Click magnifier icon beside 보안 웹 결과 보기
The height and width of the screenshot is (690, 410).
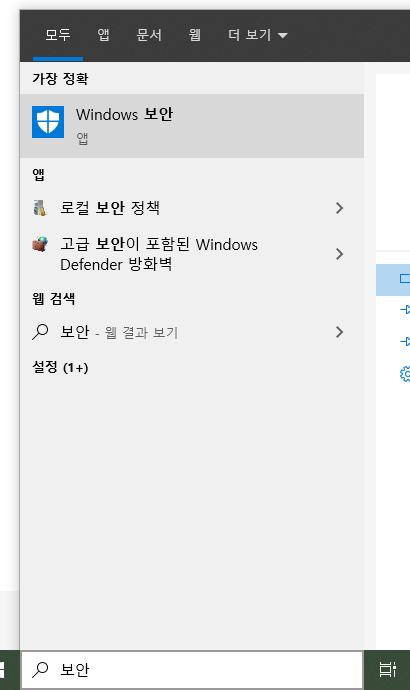click(x=40, y=332)
